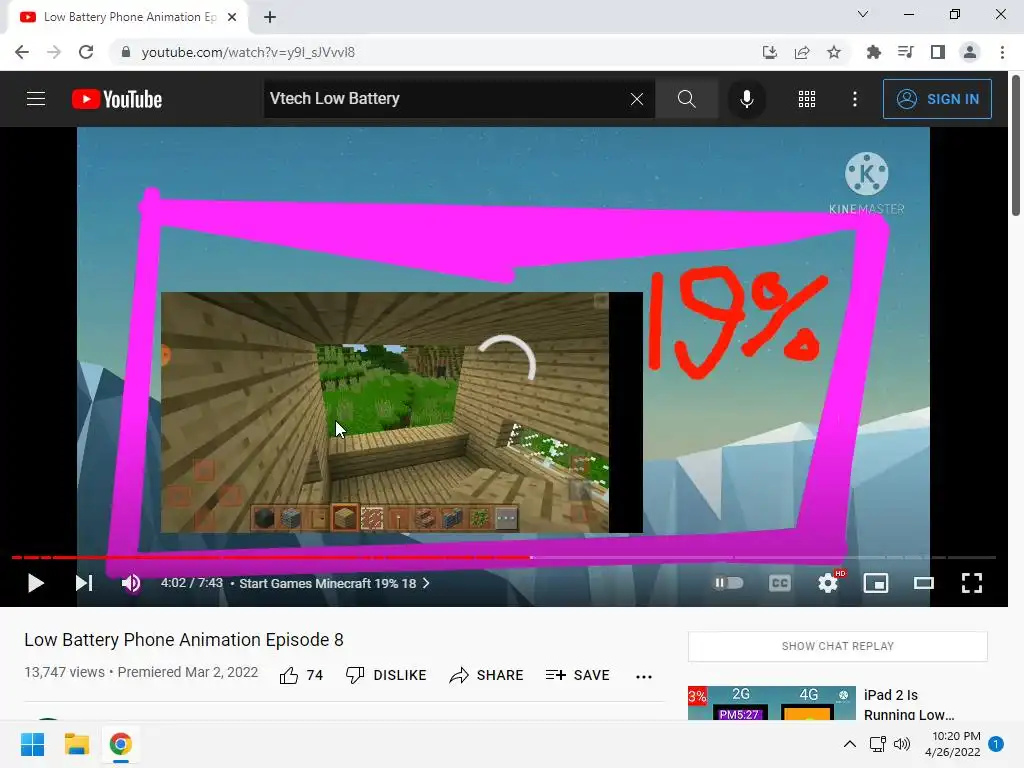
Task: Open Chrome three-dot menu
Action: tap(1002, 52)
